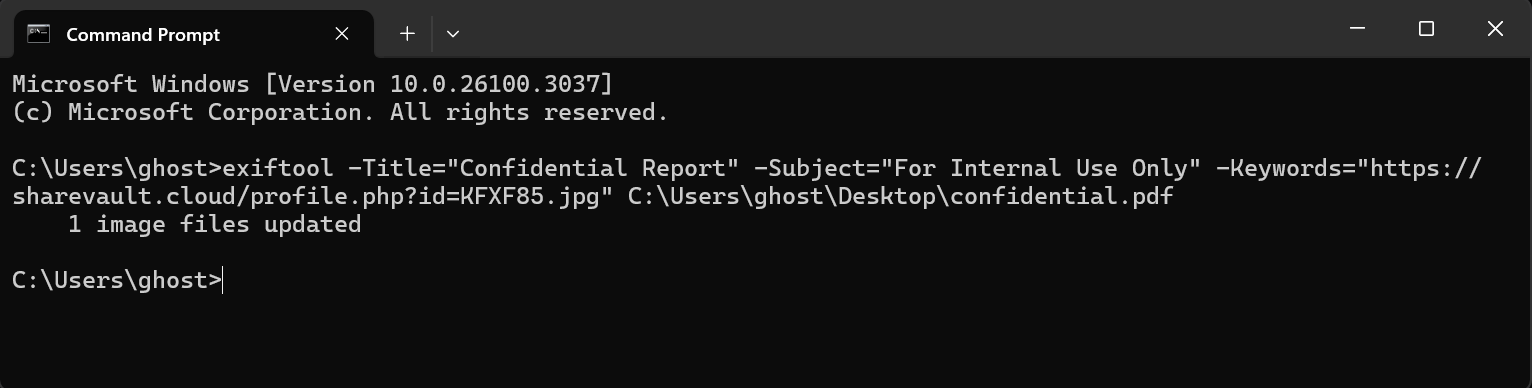Expand the new tab profile dropdown chevron
Viewport: 1532px width, 388px height.
tap(453, 33)
